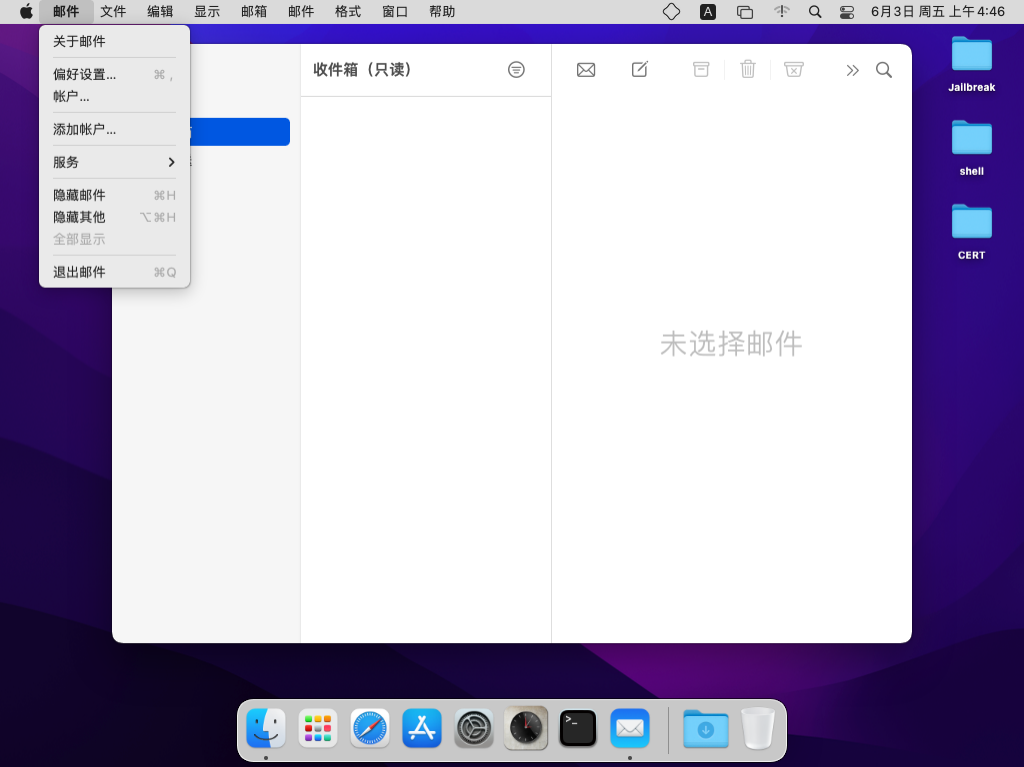Select 关于邮件 menu entry
This screenshot has width=1024, height=767.
coord(115,41)
